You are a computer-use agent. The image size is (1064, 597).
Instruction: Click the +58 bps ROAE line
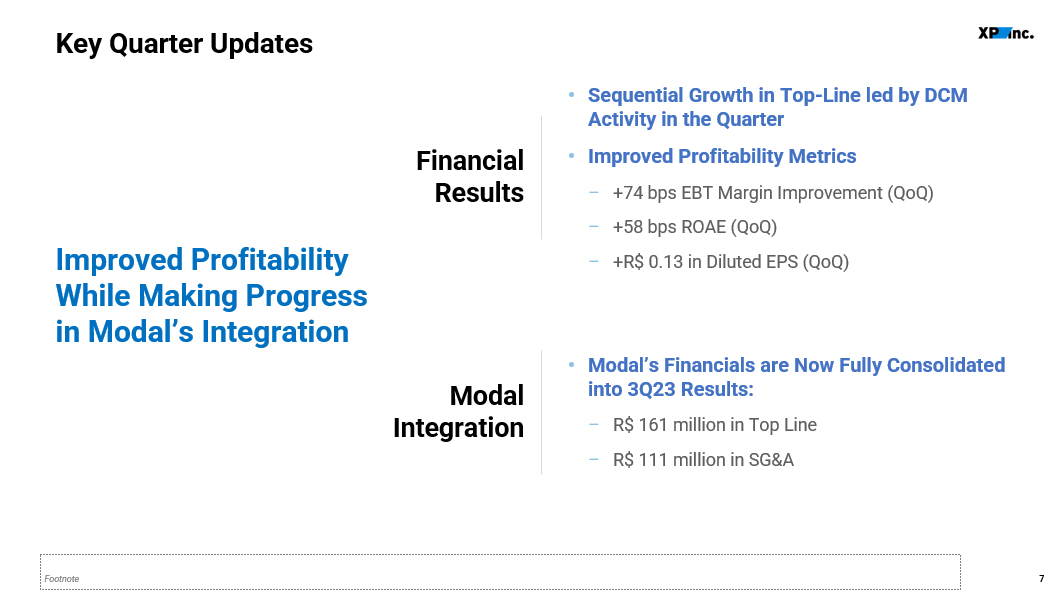tap(695, 227)
